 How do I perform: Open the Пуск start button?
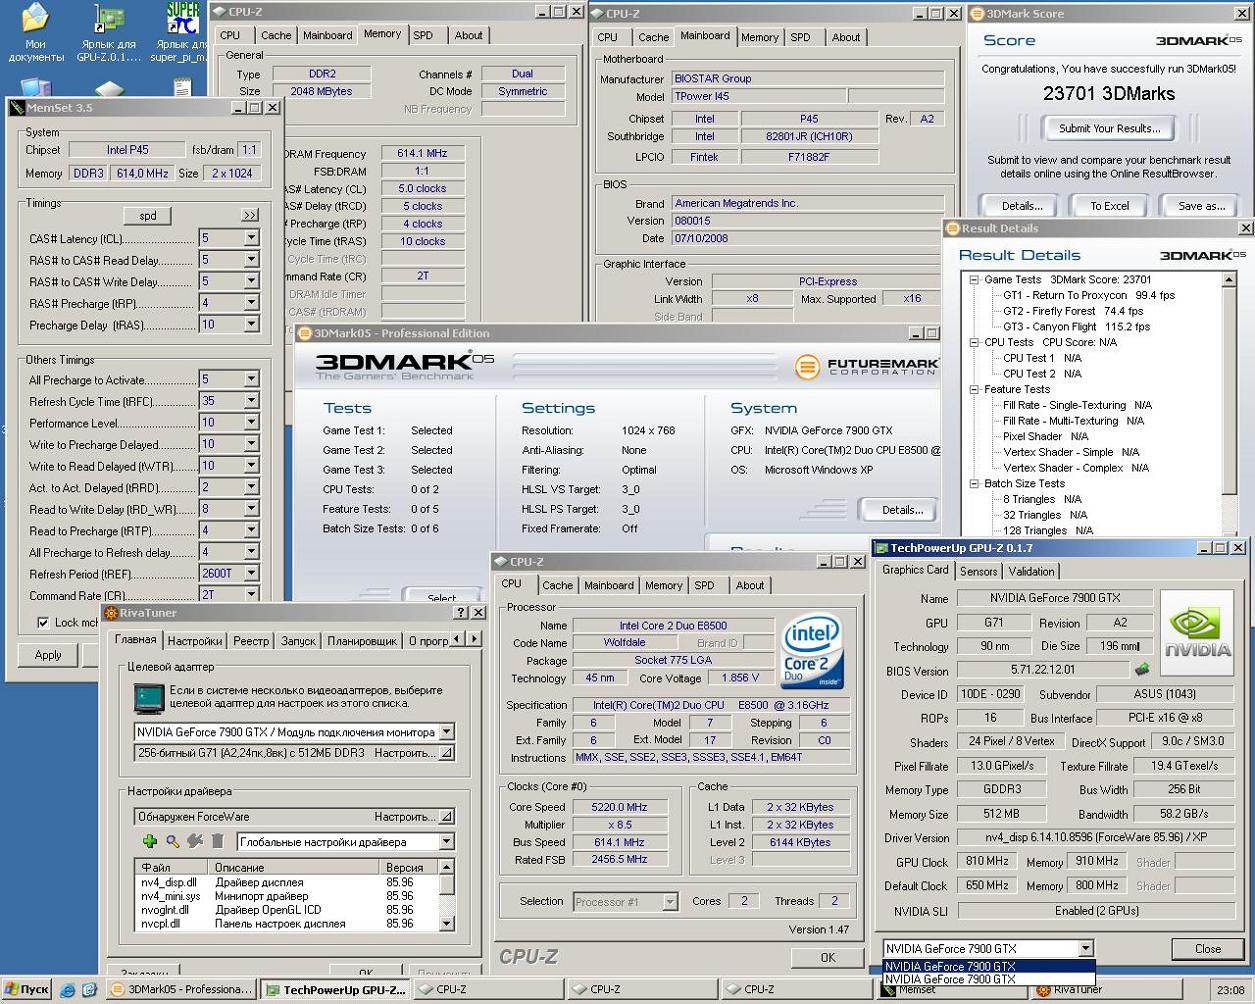click(26, 990)
